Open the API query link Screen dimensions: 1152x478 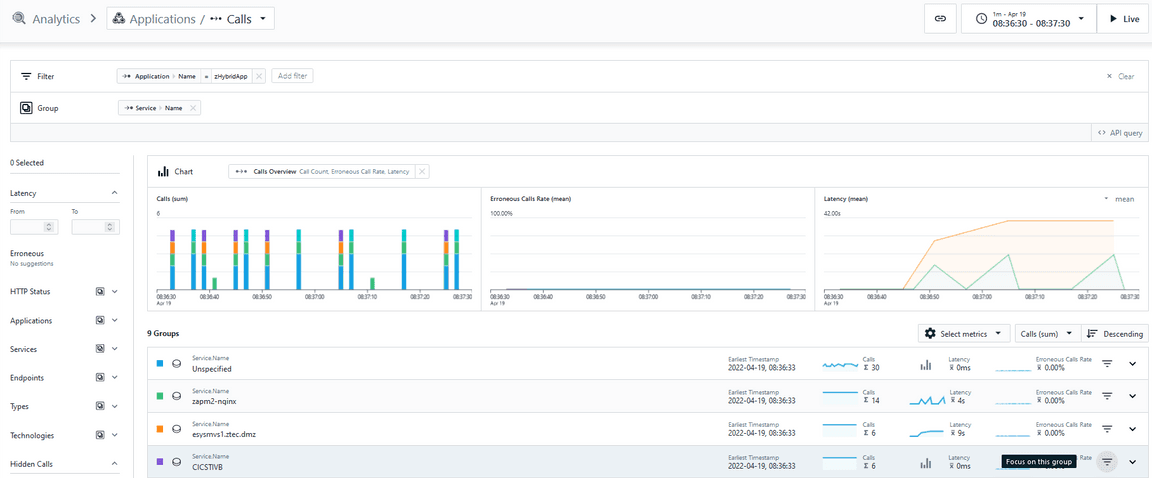point(1120,133)
